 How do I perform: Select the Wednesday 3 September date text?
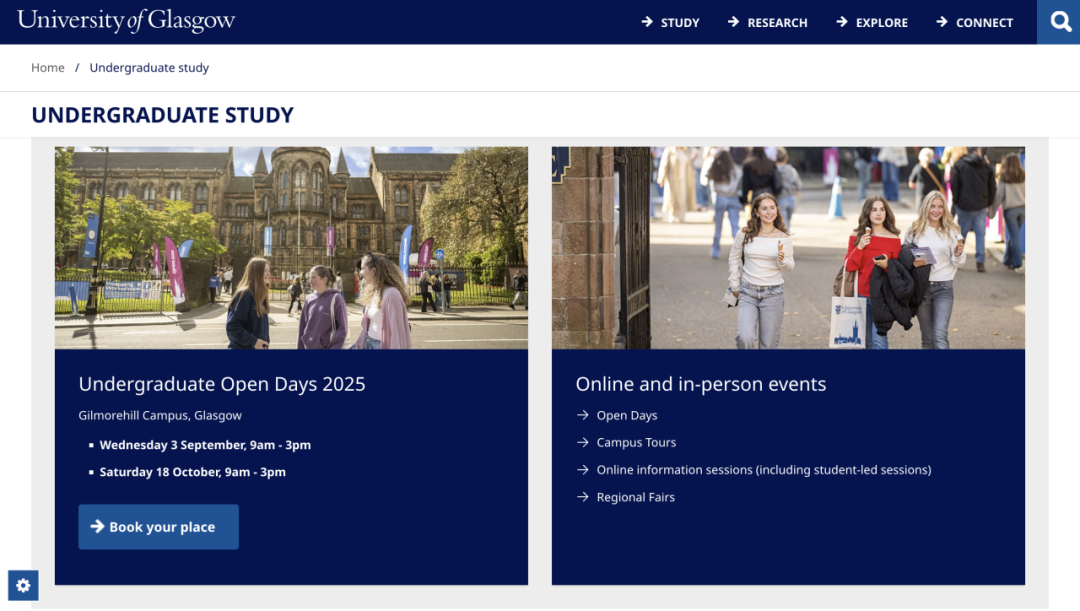pyautogui.click(x=205, y=445)
